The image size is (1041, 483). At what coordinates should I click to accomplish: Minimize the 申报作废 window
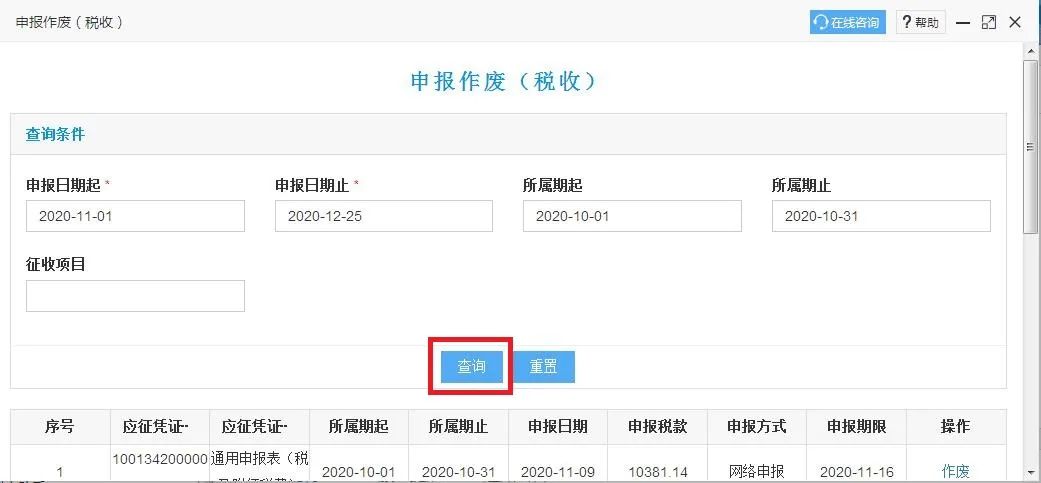coord(963,23)
